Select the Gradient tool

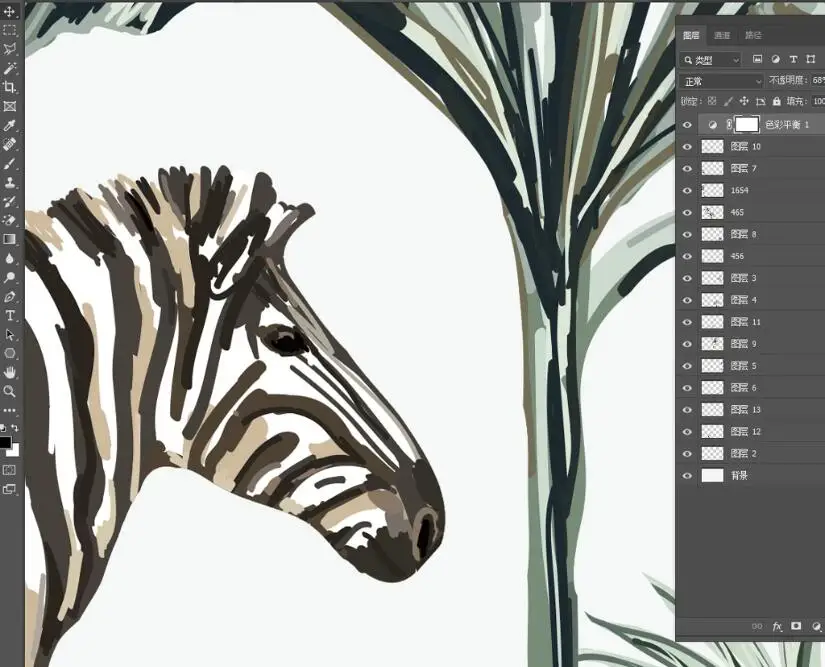(x=9, y=239)
